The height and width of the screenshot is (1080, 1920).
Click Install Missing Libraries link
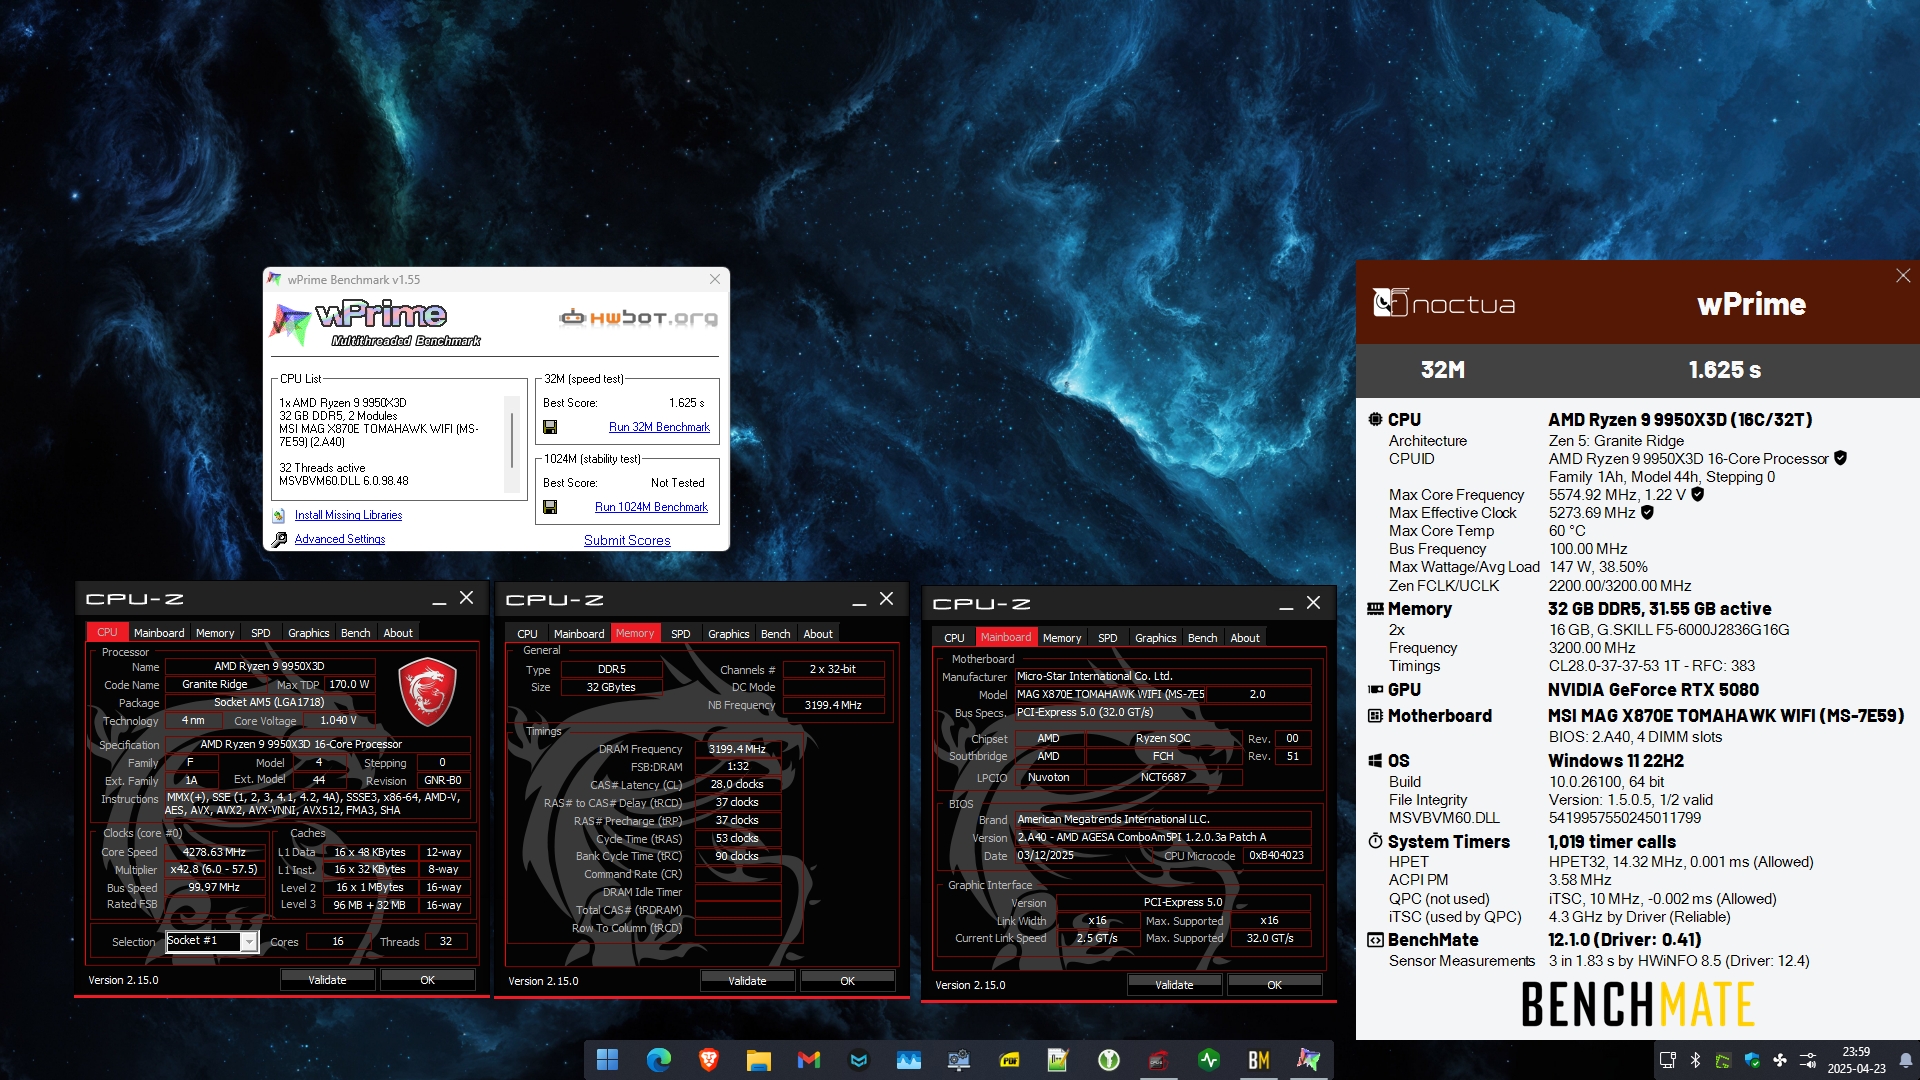[348, 515]
